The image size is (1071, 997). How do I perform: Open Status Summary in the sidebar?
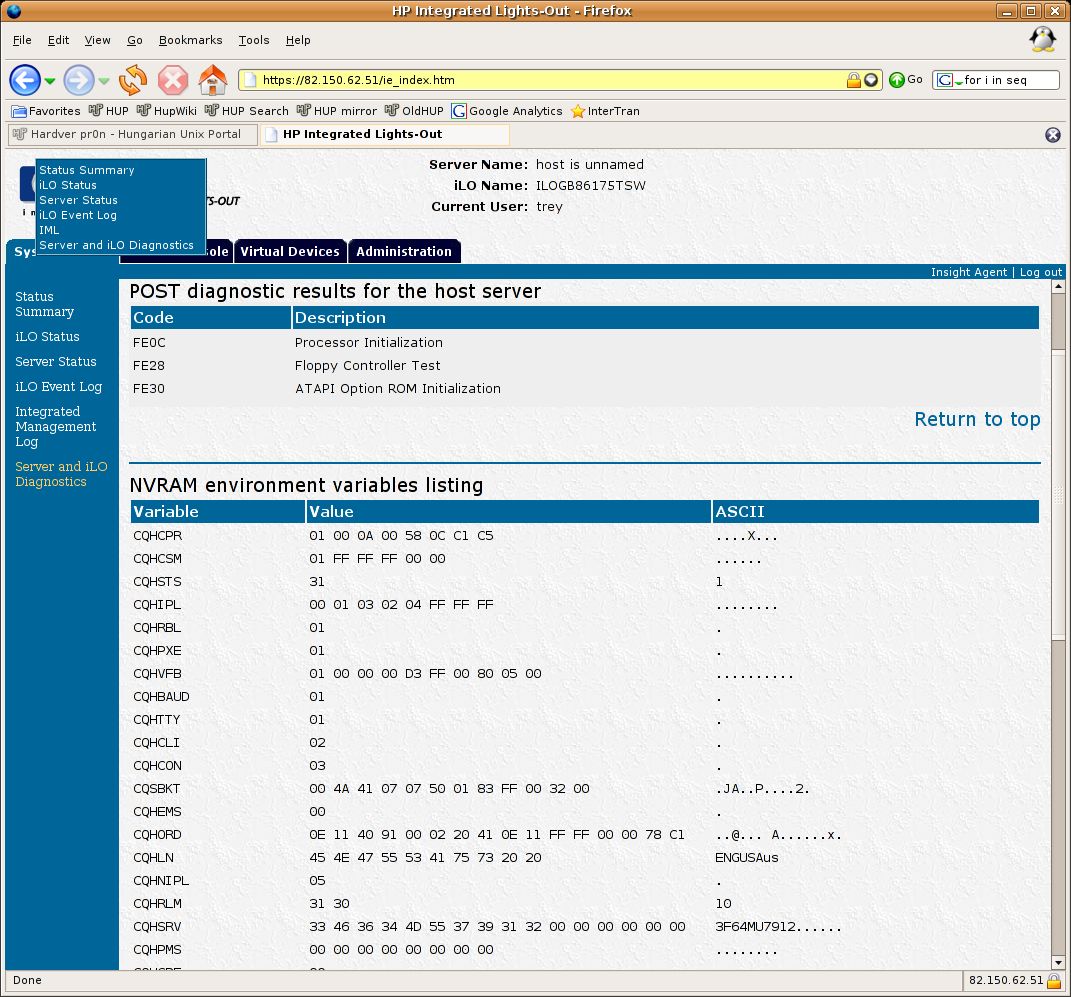[44, 304]
